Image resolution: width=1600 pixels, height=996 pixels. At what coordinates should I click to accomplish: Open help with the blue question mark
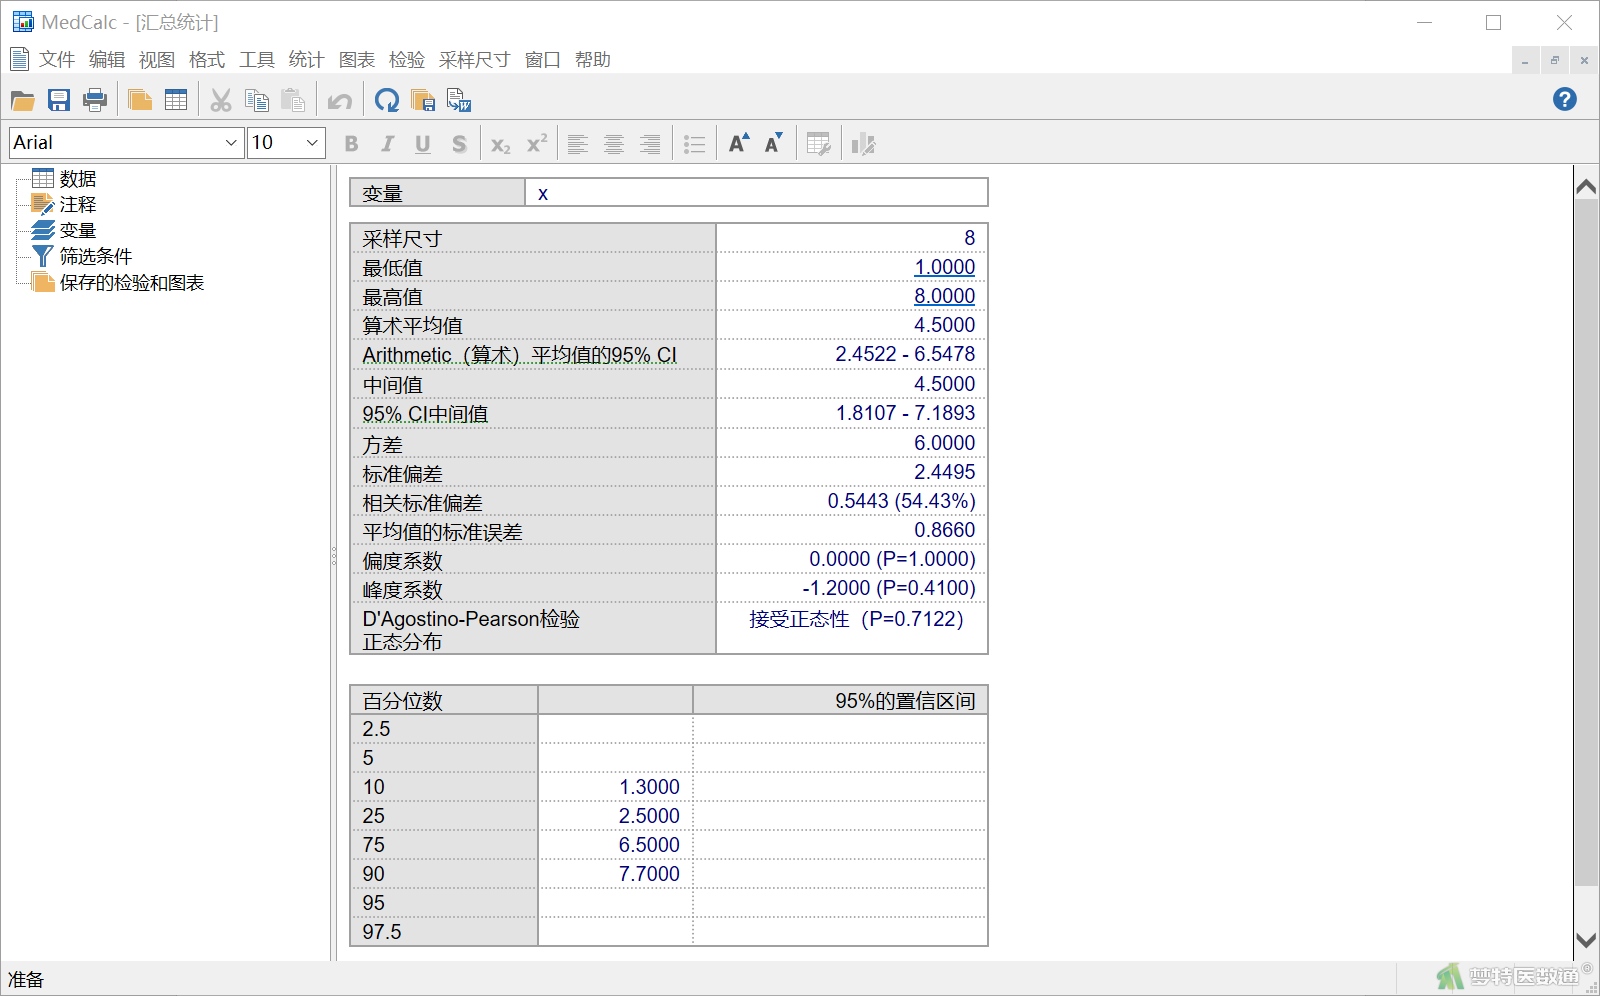point(1565,99)
